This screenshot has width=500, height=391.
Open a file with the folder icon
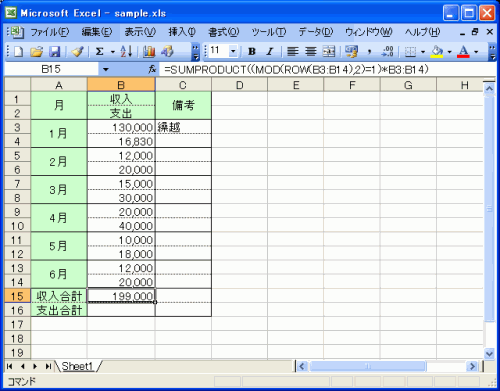coord(37,52)
